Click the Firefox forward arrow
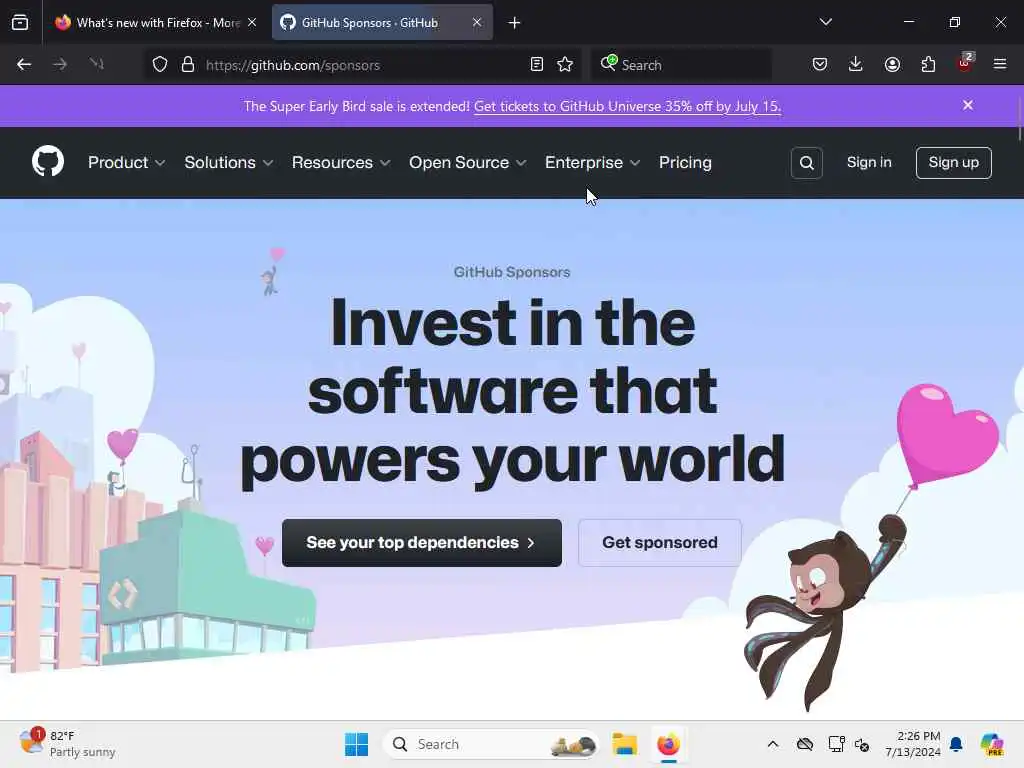This screenshot has width=1024, height=768. coord(60,64)
